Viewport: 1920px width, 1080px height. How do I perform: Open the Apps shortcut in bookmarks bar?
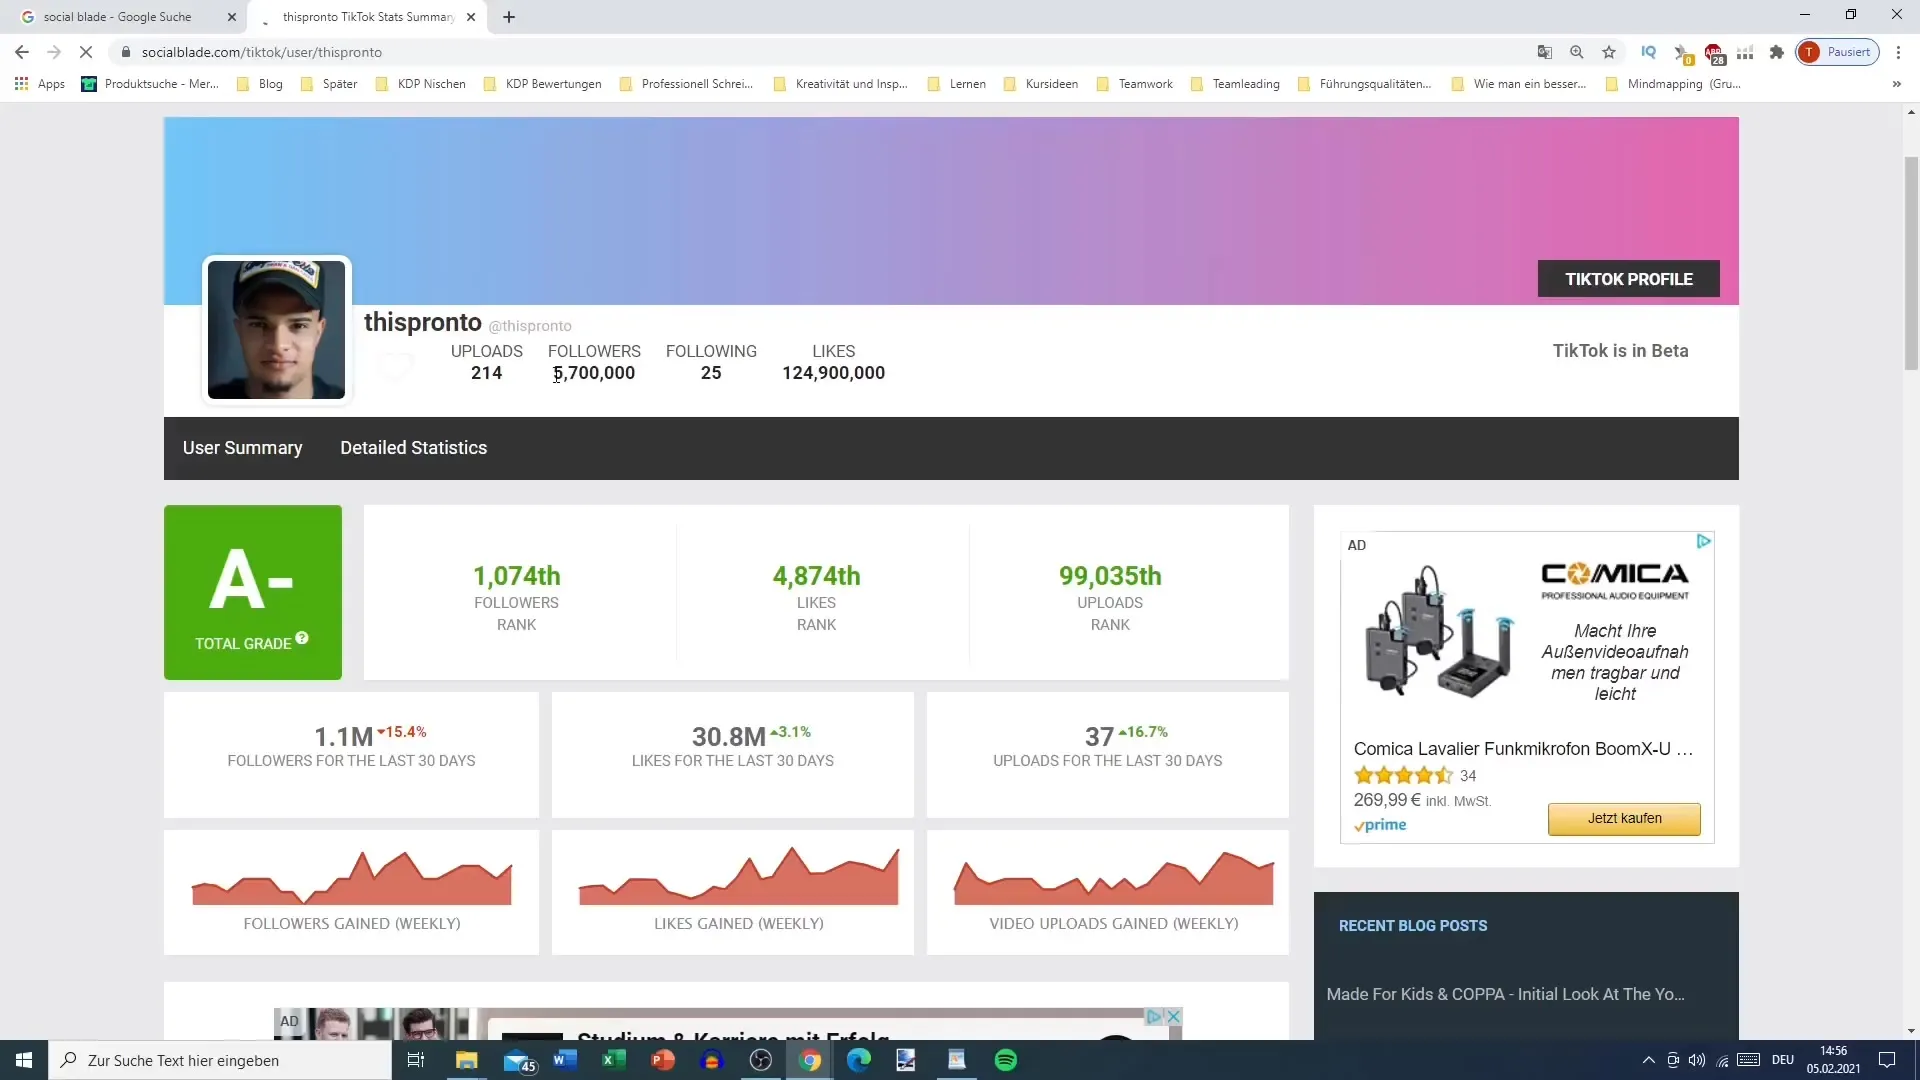point(40,84)
